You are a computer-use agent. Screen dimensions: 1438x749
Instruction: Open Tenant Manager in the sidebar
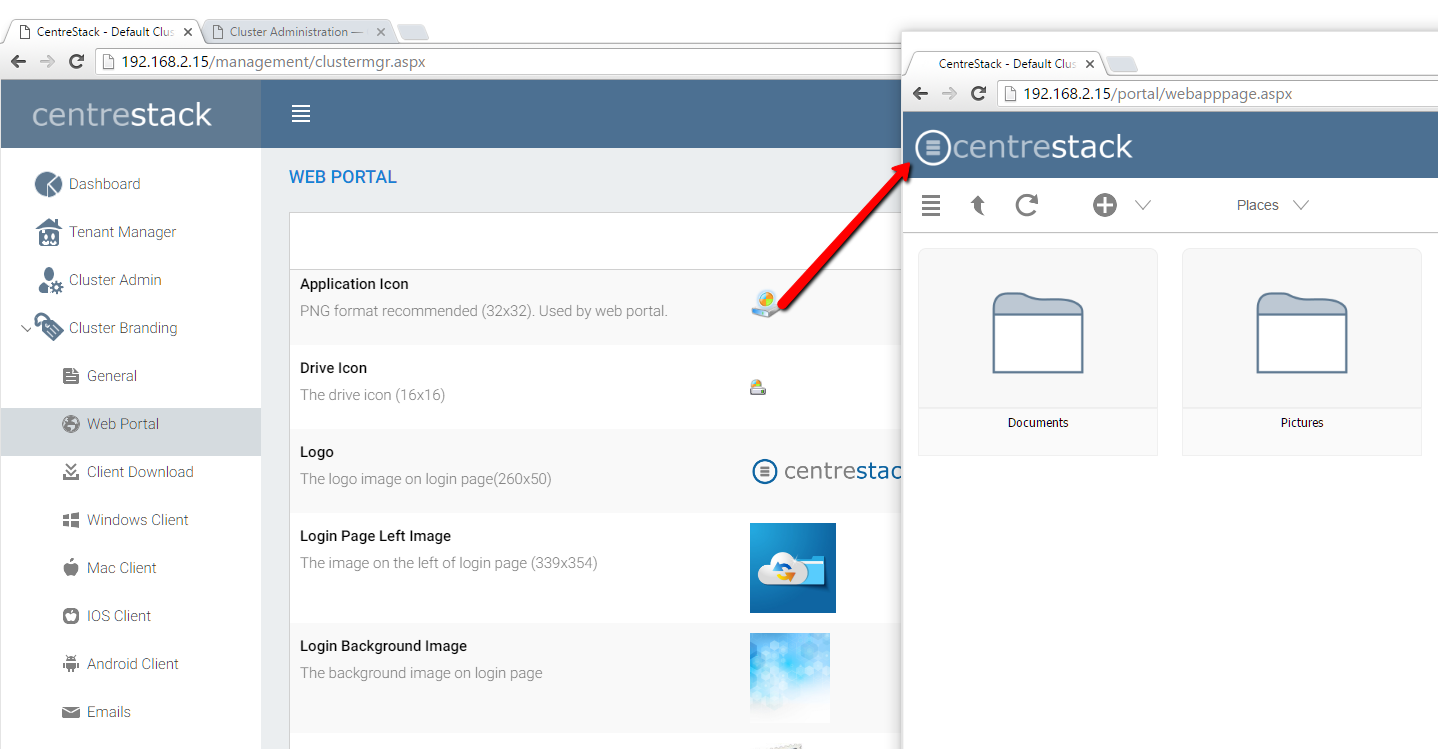(x=122, y=232)
